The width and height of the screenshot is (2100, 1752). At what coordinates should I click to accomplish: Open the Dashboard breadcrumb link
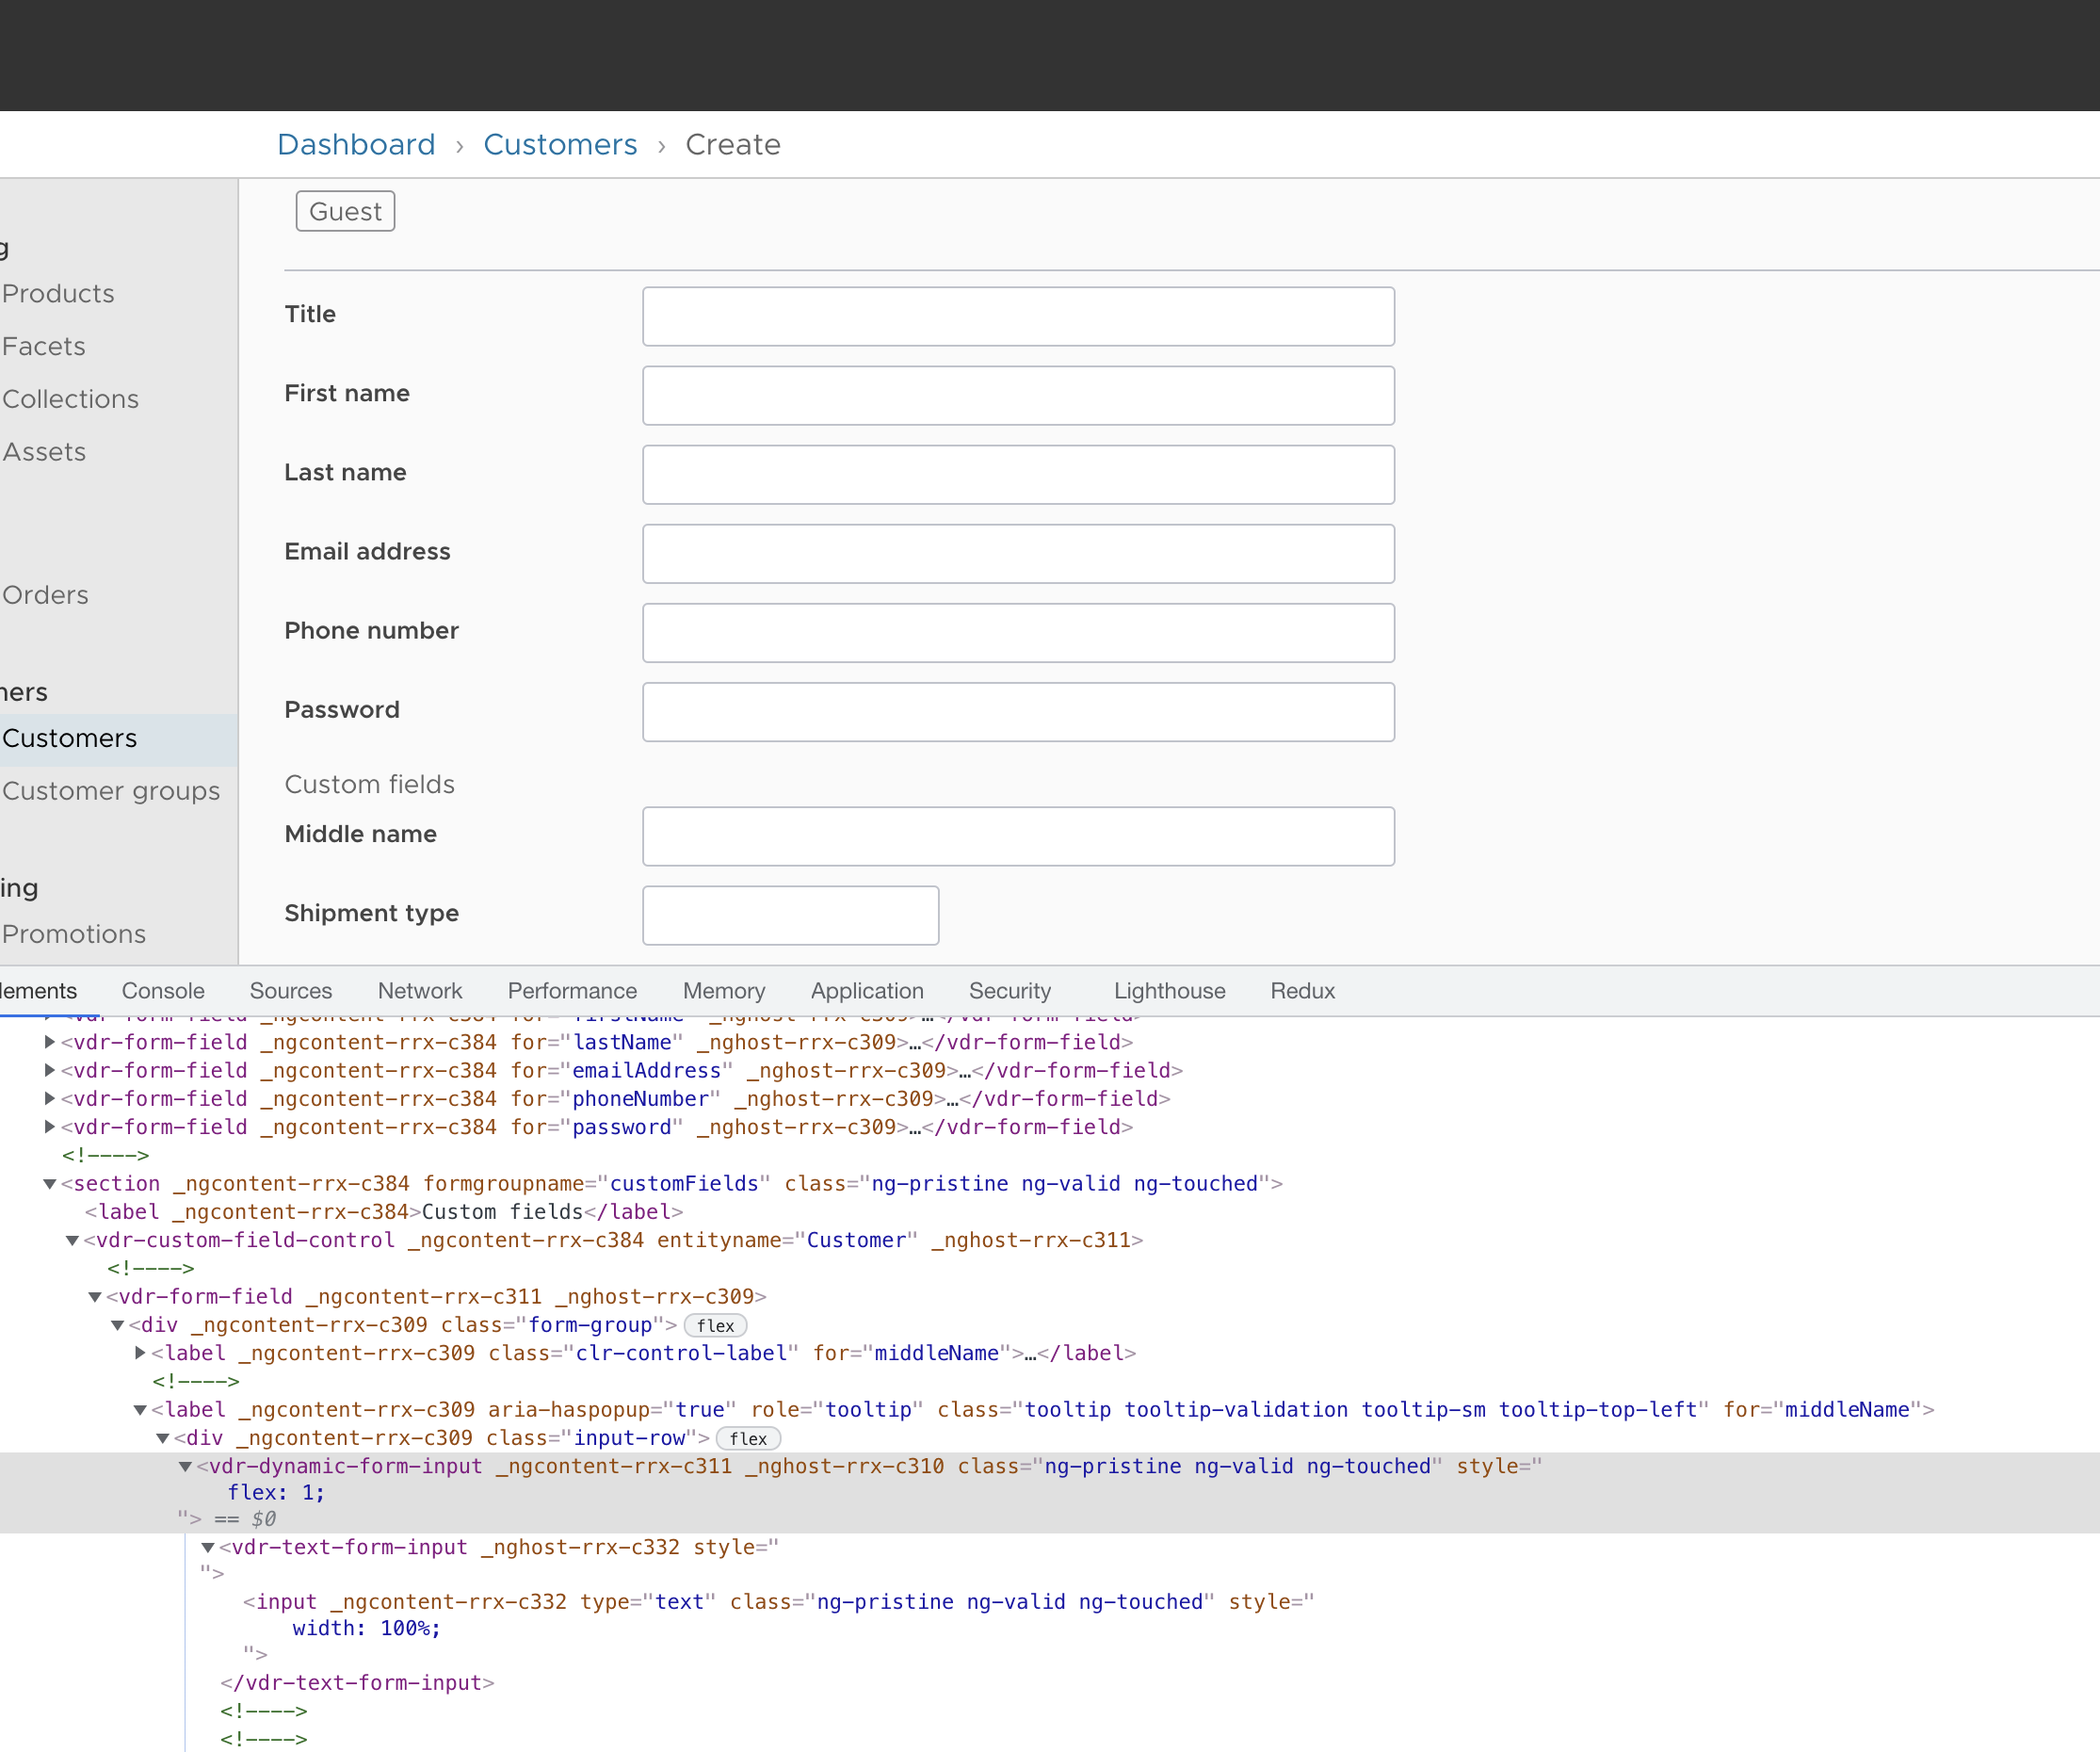[x=356, y=144]
